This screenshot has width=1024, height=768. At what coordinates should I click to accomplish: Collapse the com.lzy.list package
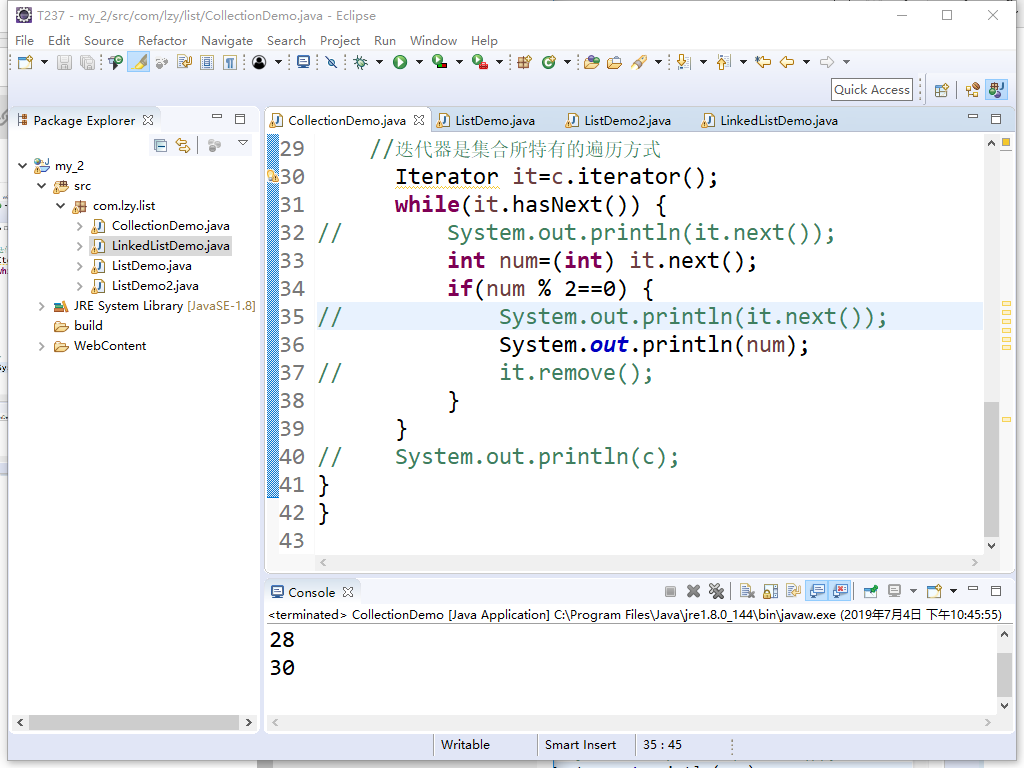click(x=61, y=206)
